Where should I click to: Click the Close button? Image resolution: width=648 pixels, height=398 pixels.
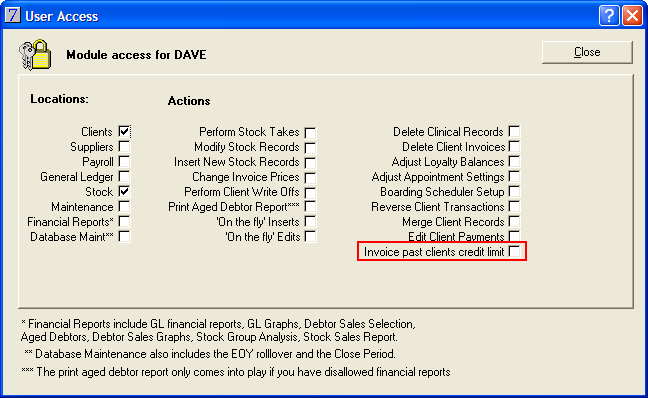tap(587, 52)
